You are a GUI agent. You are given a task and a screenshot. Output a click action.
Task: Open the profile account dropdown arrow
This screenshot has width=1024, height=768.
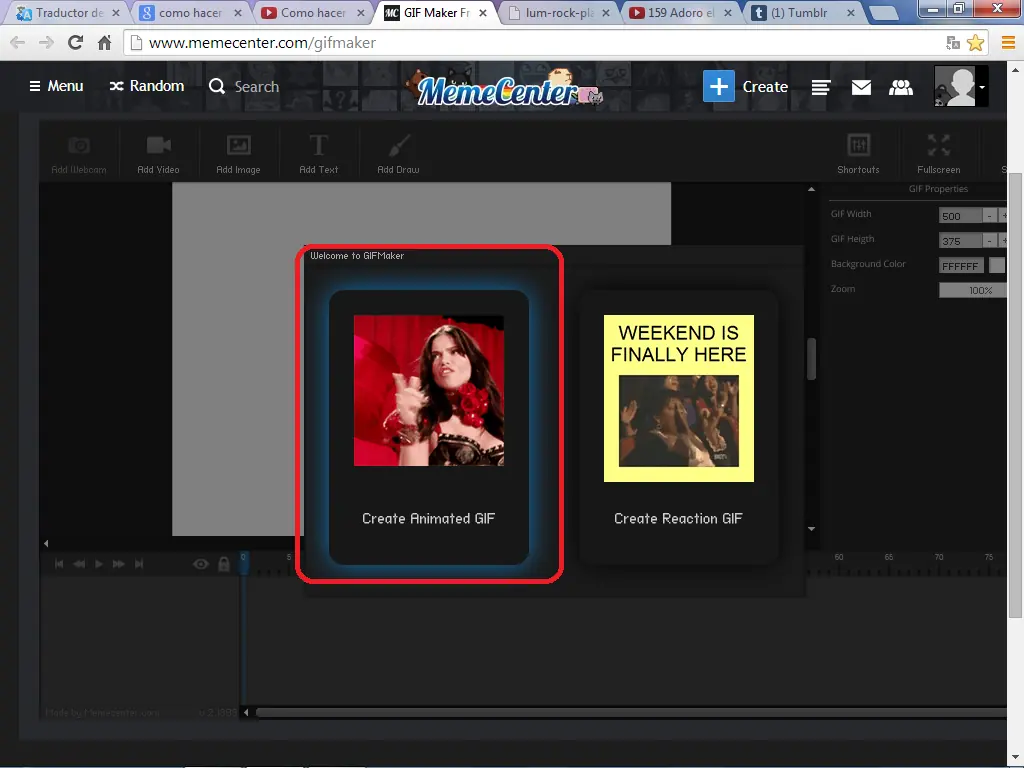pyautogui.click(x=984, y=86)
